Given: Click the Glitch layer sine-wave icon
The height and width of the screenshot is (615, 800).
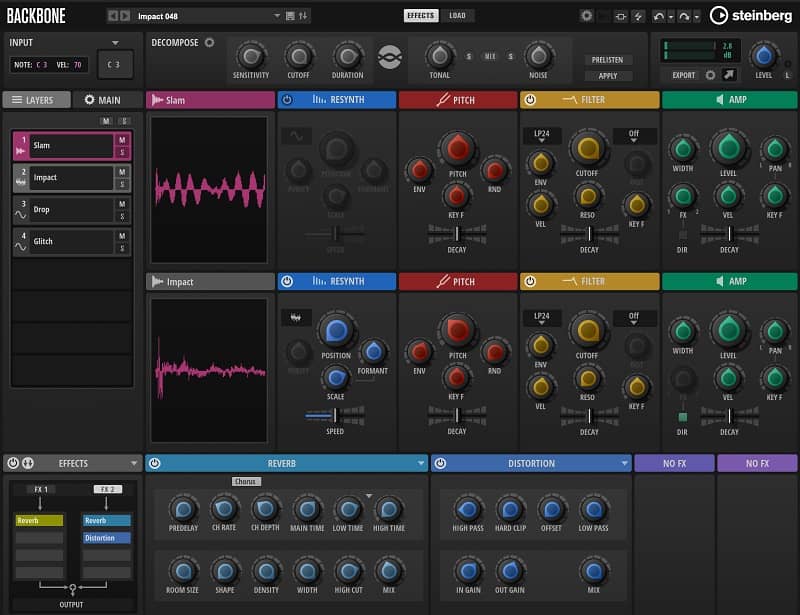Looking at the screenshot, I should pos(20,247).
